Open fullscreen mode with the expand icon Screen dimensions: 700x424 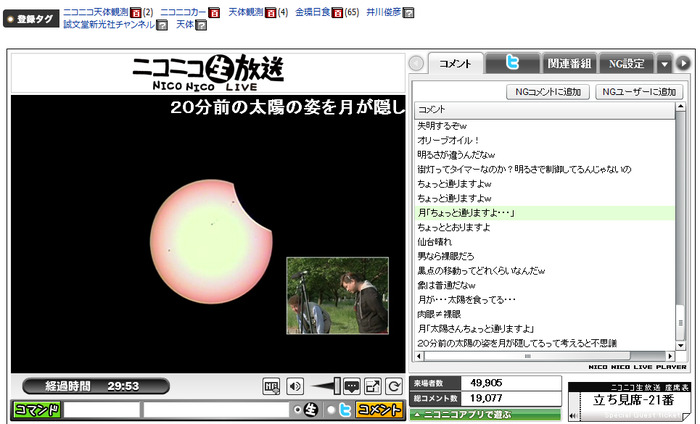[373, 387]
